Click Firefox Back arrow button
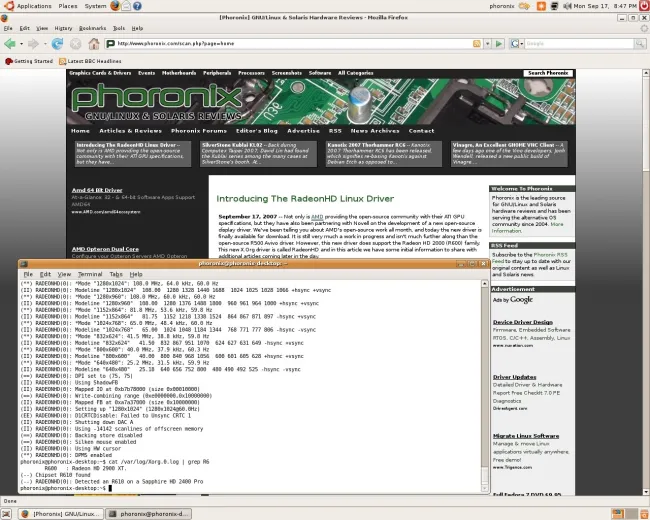650x520 pixels. tap(10, 44)
